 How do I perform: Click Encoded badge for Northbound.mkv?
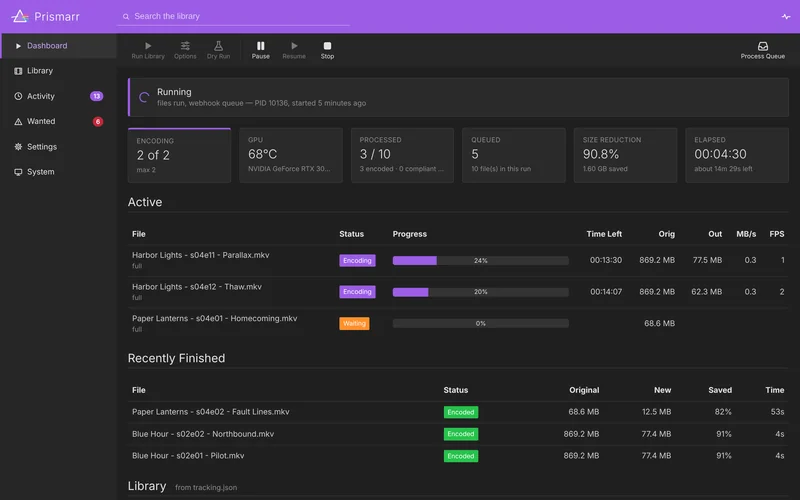click(461, 434)
